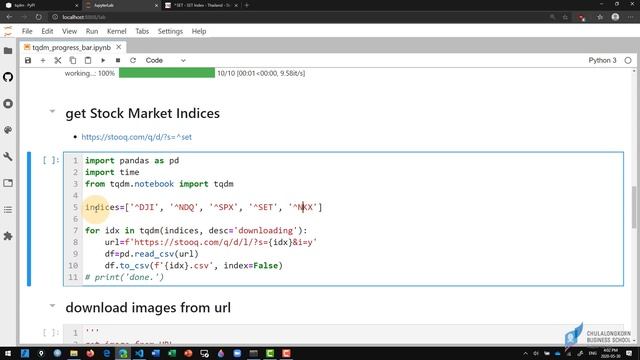Open the stooq.com ^set link

[136, 137]
